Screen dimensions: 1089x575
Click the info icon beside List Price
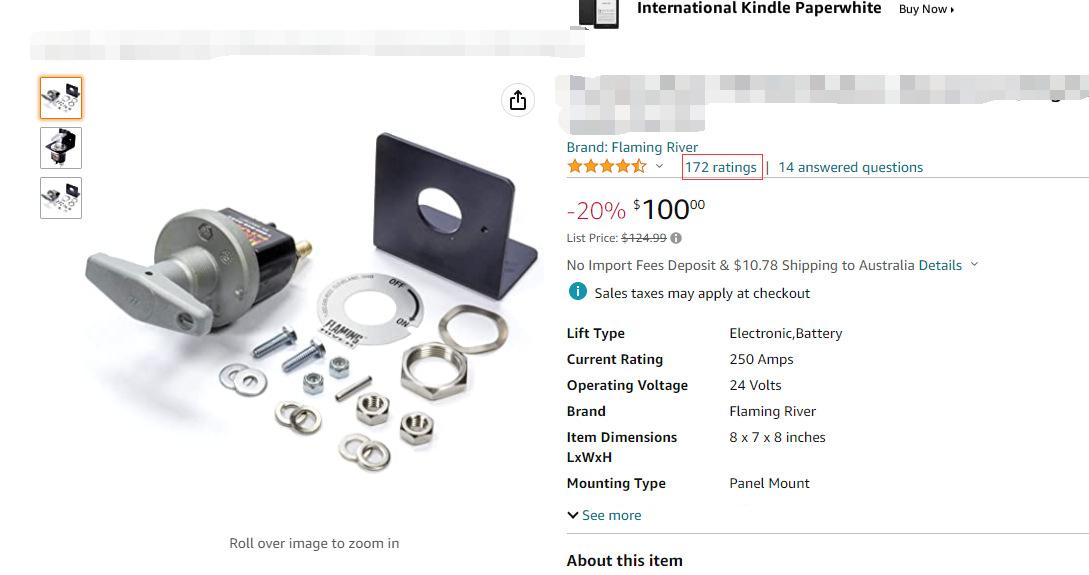click(676, 238)
